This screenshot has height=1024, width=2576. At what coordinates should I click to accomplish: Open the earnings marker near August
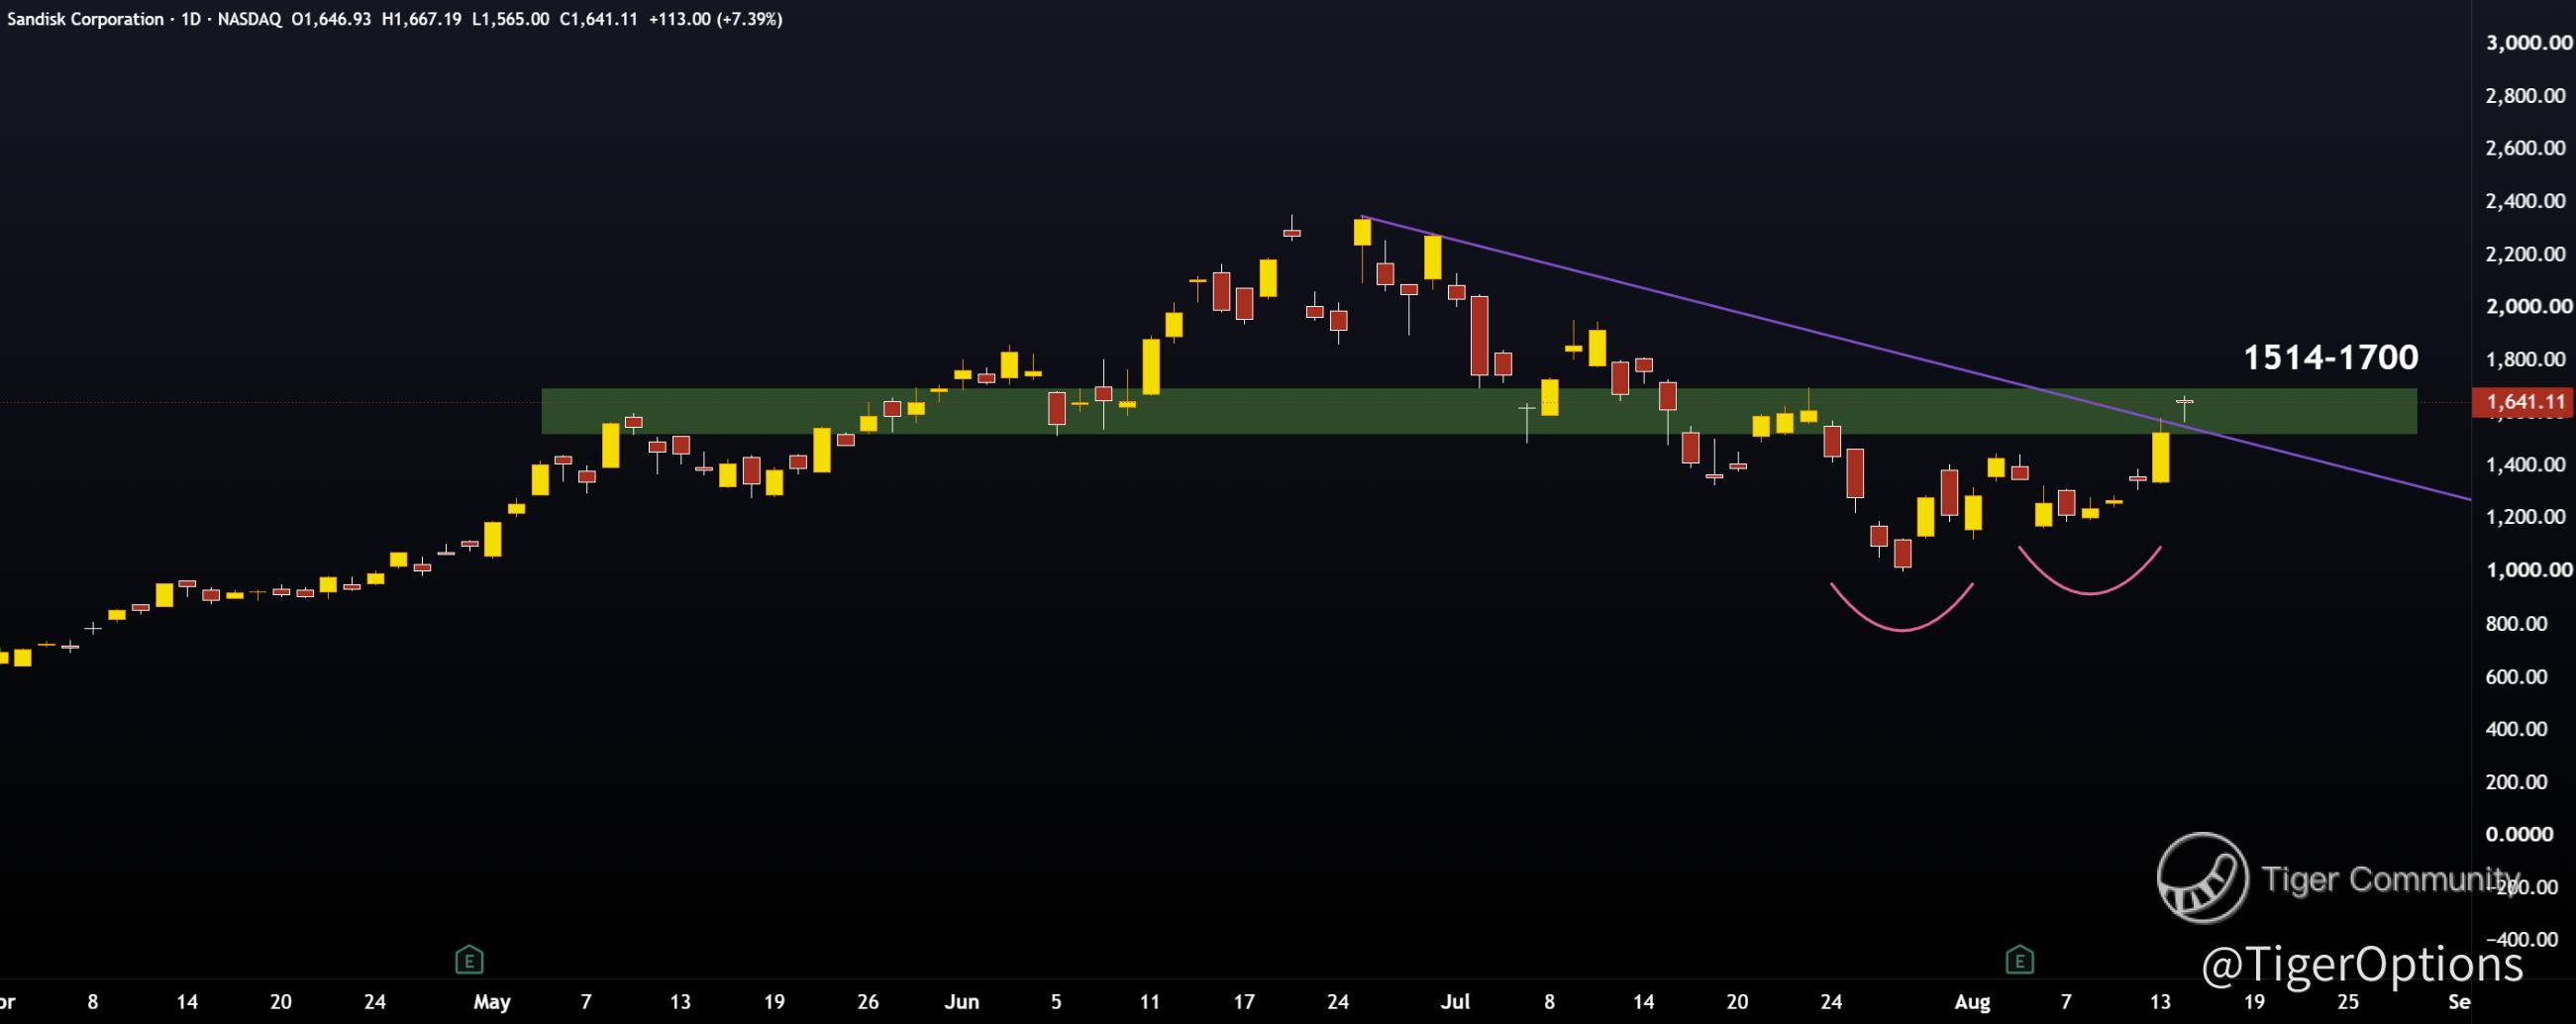click(2019, 960)
